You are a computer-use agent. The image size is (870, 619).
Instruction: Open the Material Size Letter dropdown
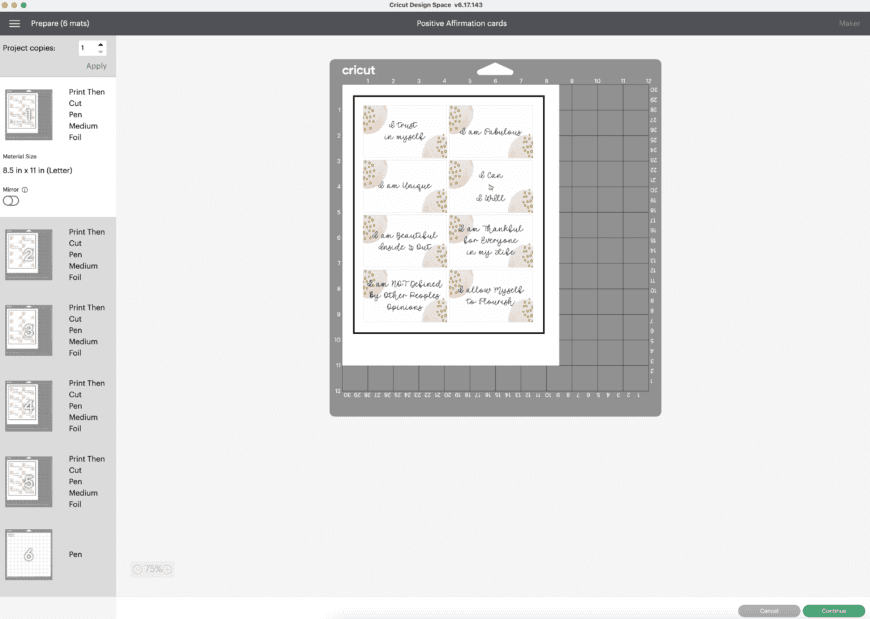click(x=38, y=170)
